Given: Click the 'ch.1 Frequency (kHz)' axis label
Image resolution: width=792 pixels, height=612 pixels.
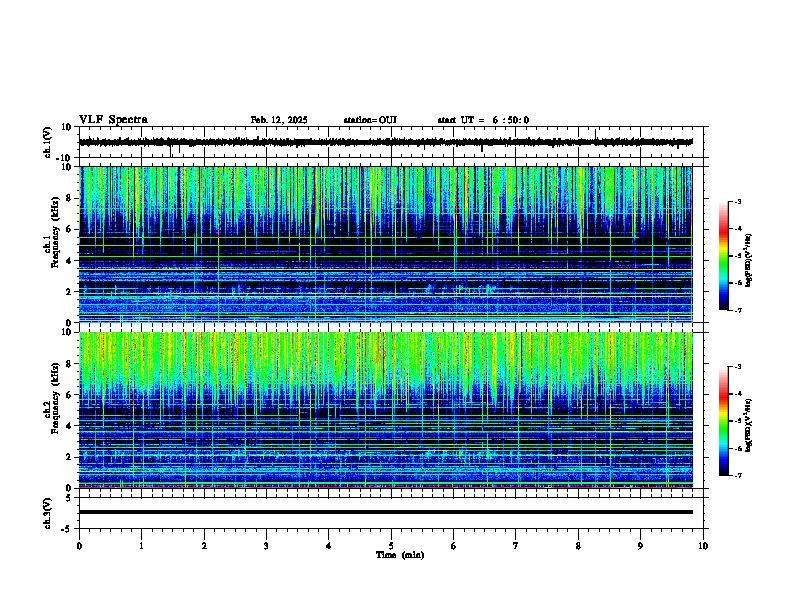Looking at the screenshot, I should pos(51,233).
